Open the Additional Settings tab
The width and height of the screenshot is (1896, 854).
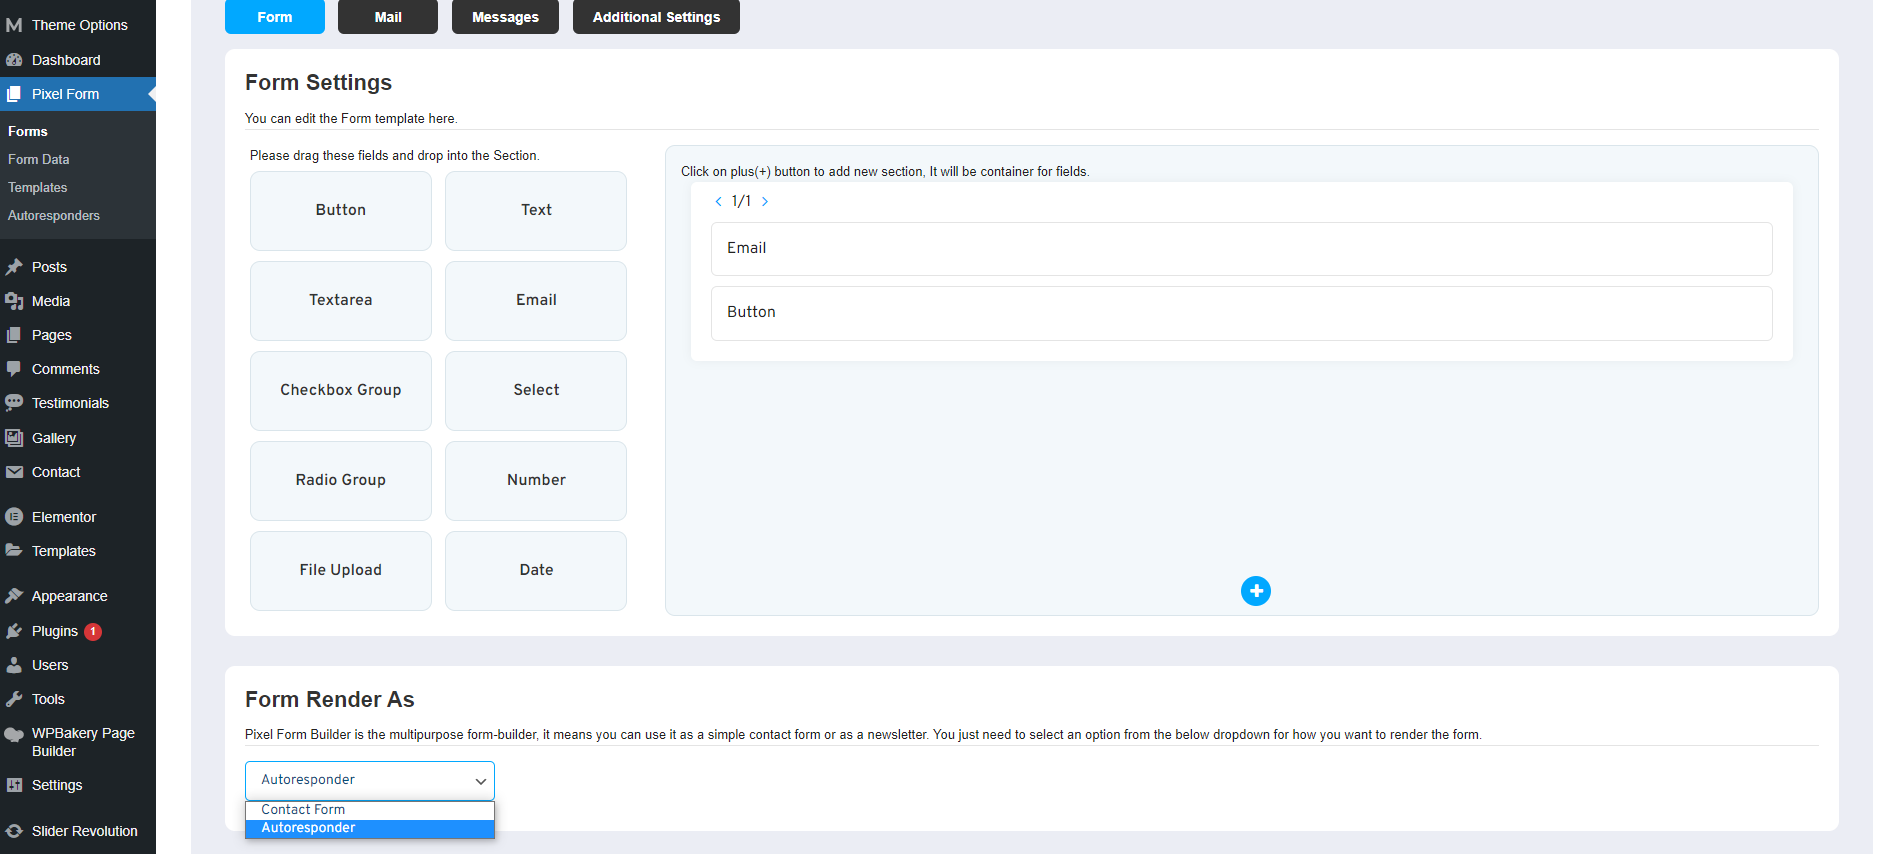655,17
